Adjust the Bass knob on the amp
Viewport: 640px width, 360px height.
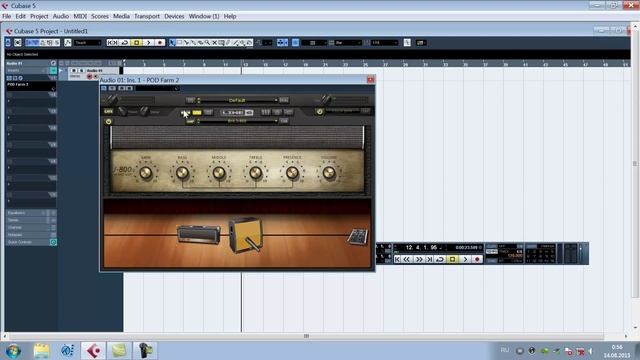tap(182, 173)
